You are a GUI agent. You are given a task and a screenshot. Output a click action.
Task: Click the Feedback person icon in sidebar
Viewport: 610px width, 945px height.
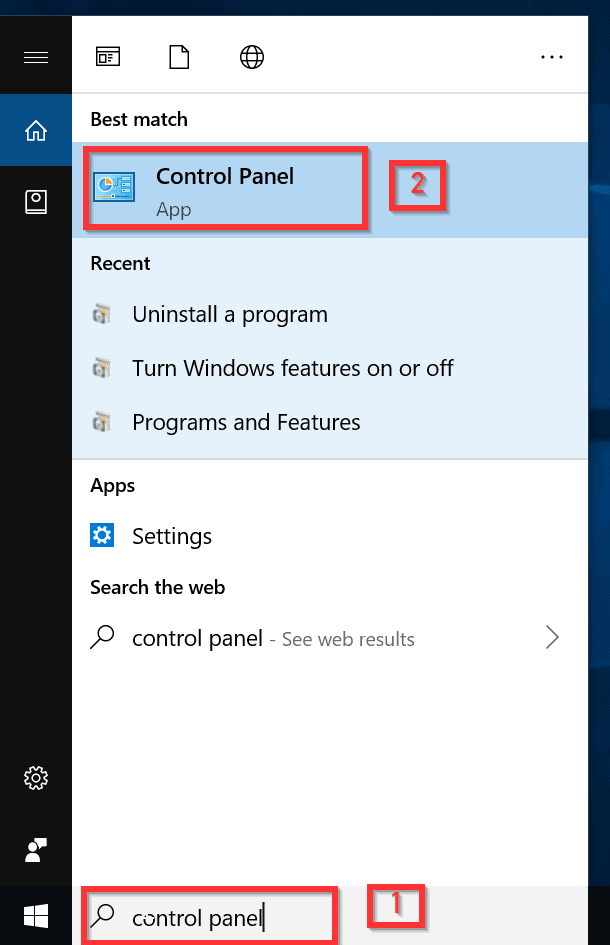[x=36, y=850]
